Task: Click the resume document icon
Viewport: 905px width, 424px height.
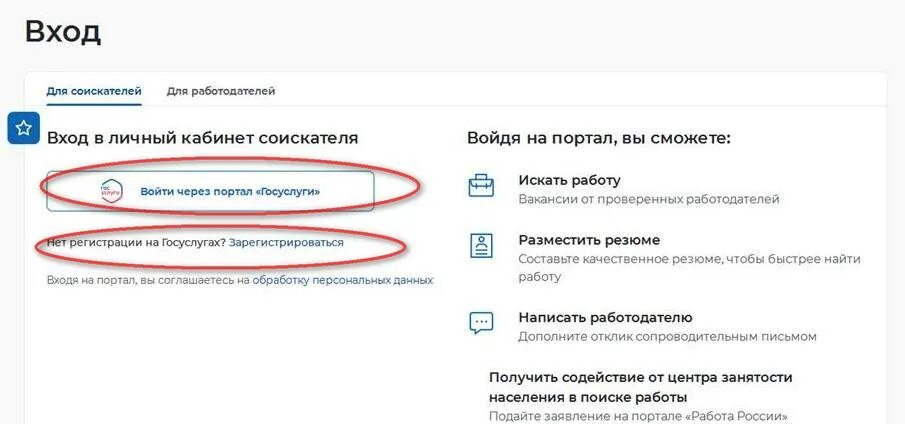Action: pos(481,246)
